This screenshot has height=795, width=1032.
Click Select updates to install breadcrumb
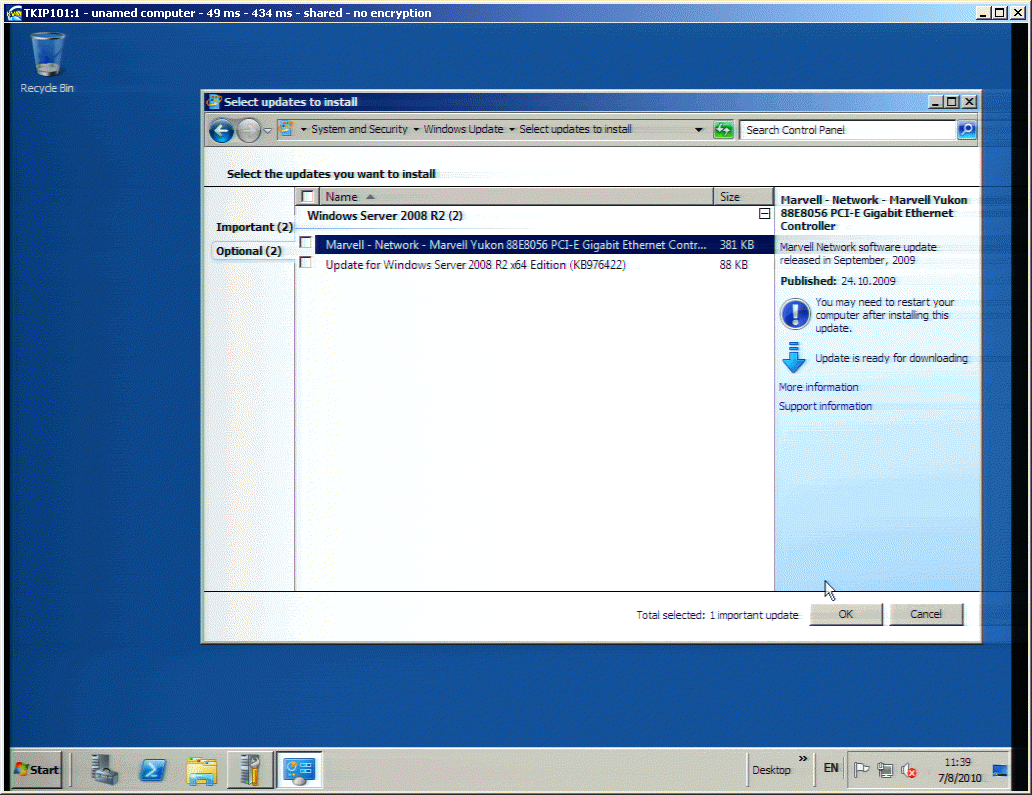[575, 129]
